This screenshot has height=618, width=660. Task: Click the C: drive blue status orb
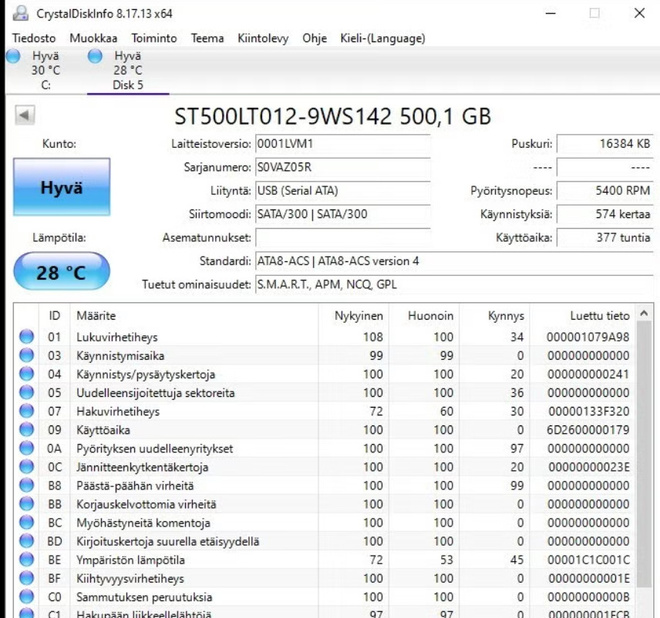point(13,56)
